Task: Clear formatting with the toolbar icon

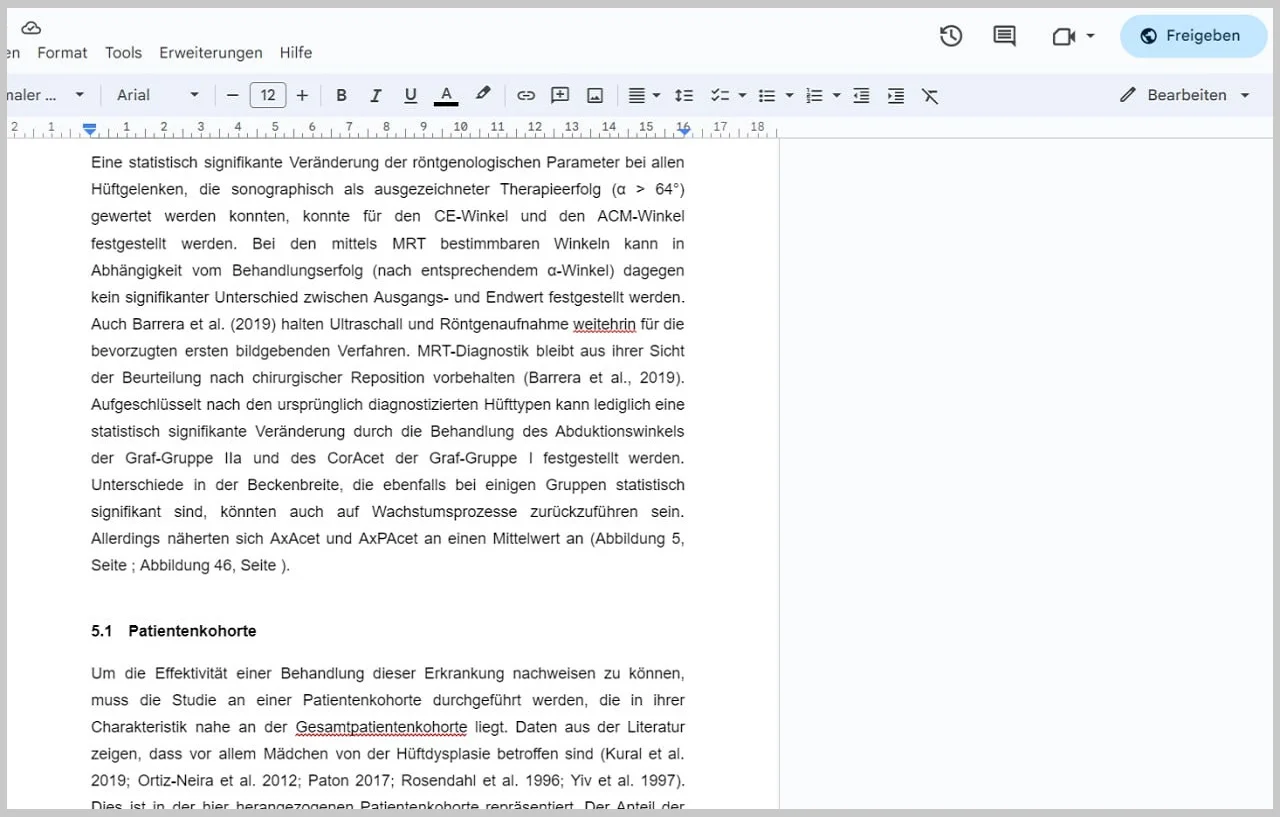Action: [x=930, y=95]
